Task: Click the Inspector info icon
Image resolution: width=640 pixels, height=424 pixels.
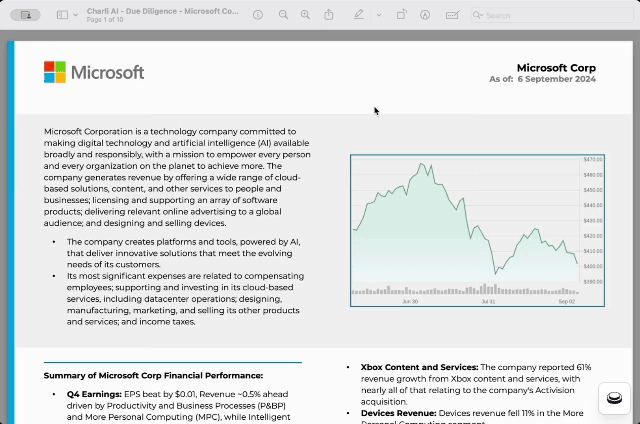Action: click(x=258, y=15)
